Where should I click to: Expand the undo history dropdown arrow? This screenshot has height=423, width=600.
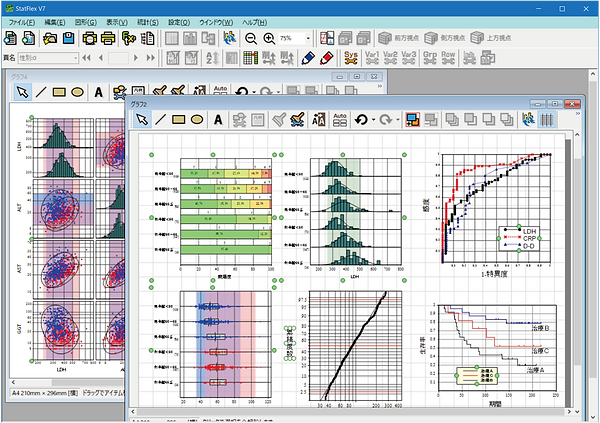point(373,120)
